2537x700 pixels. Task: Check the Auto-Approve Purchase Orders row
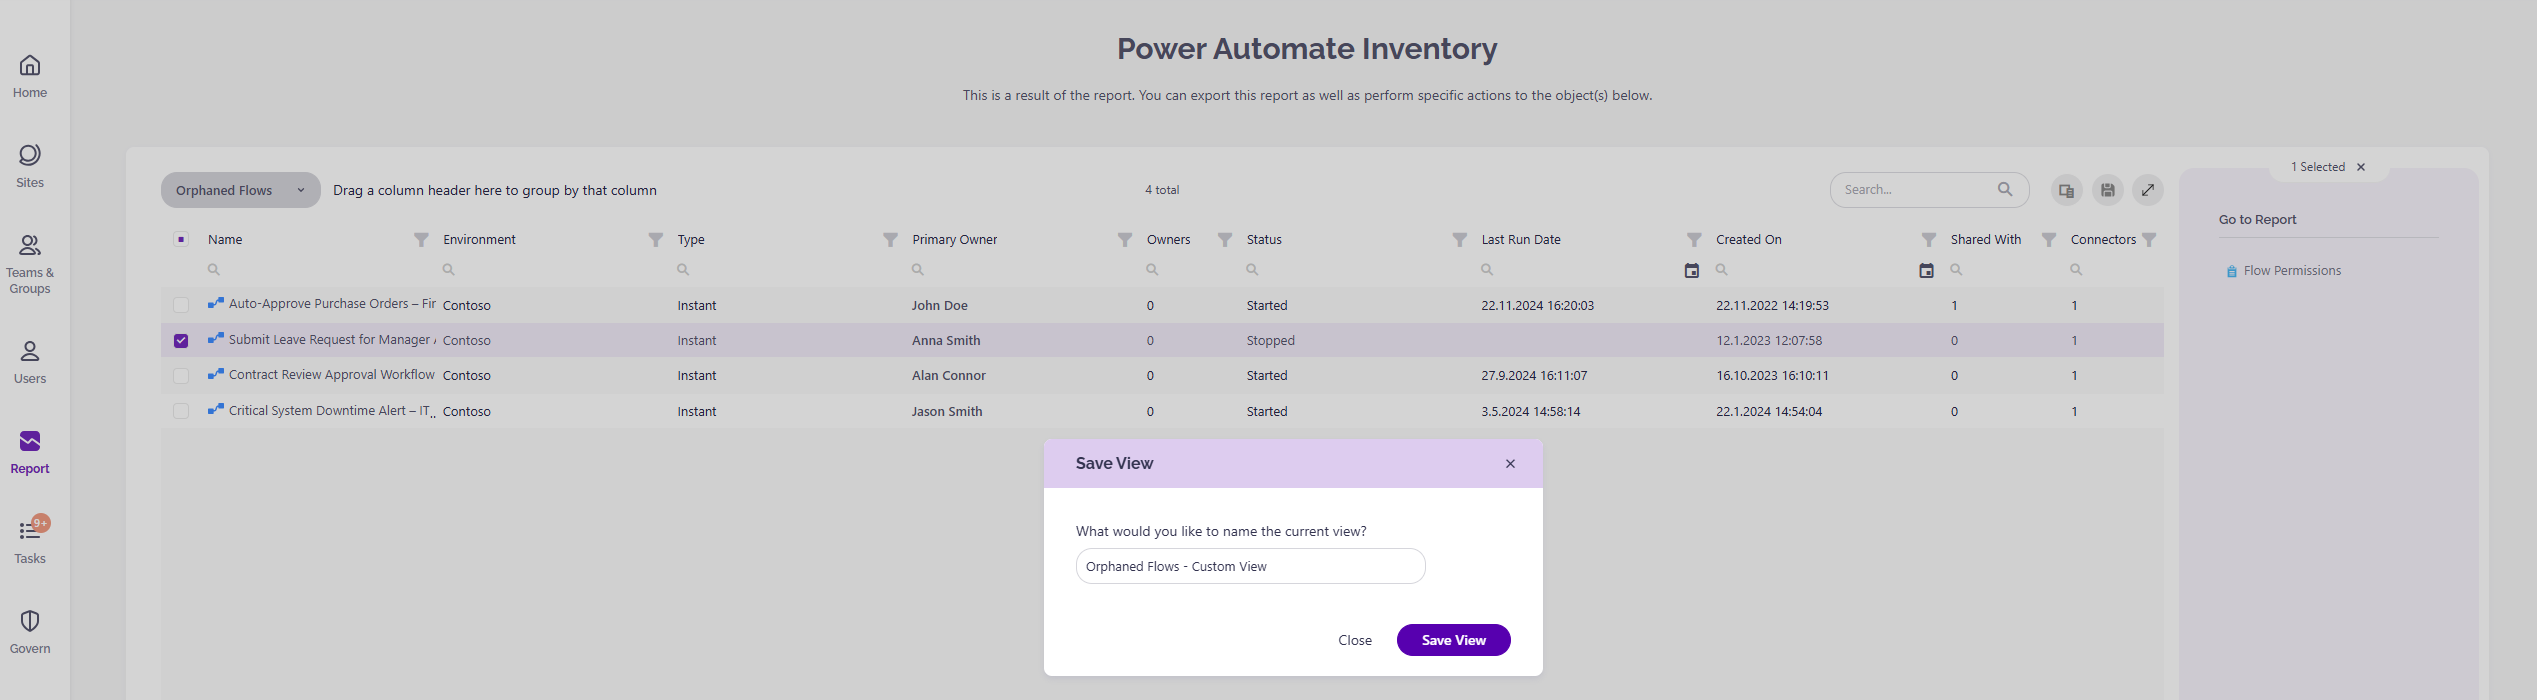point(181,305)
